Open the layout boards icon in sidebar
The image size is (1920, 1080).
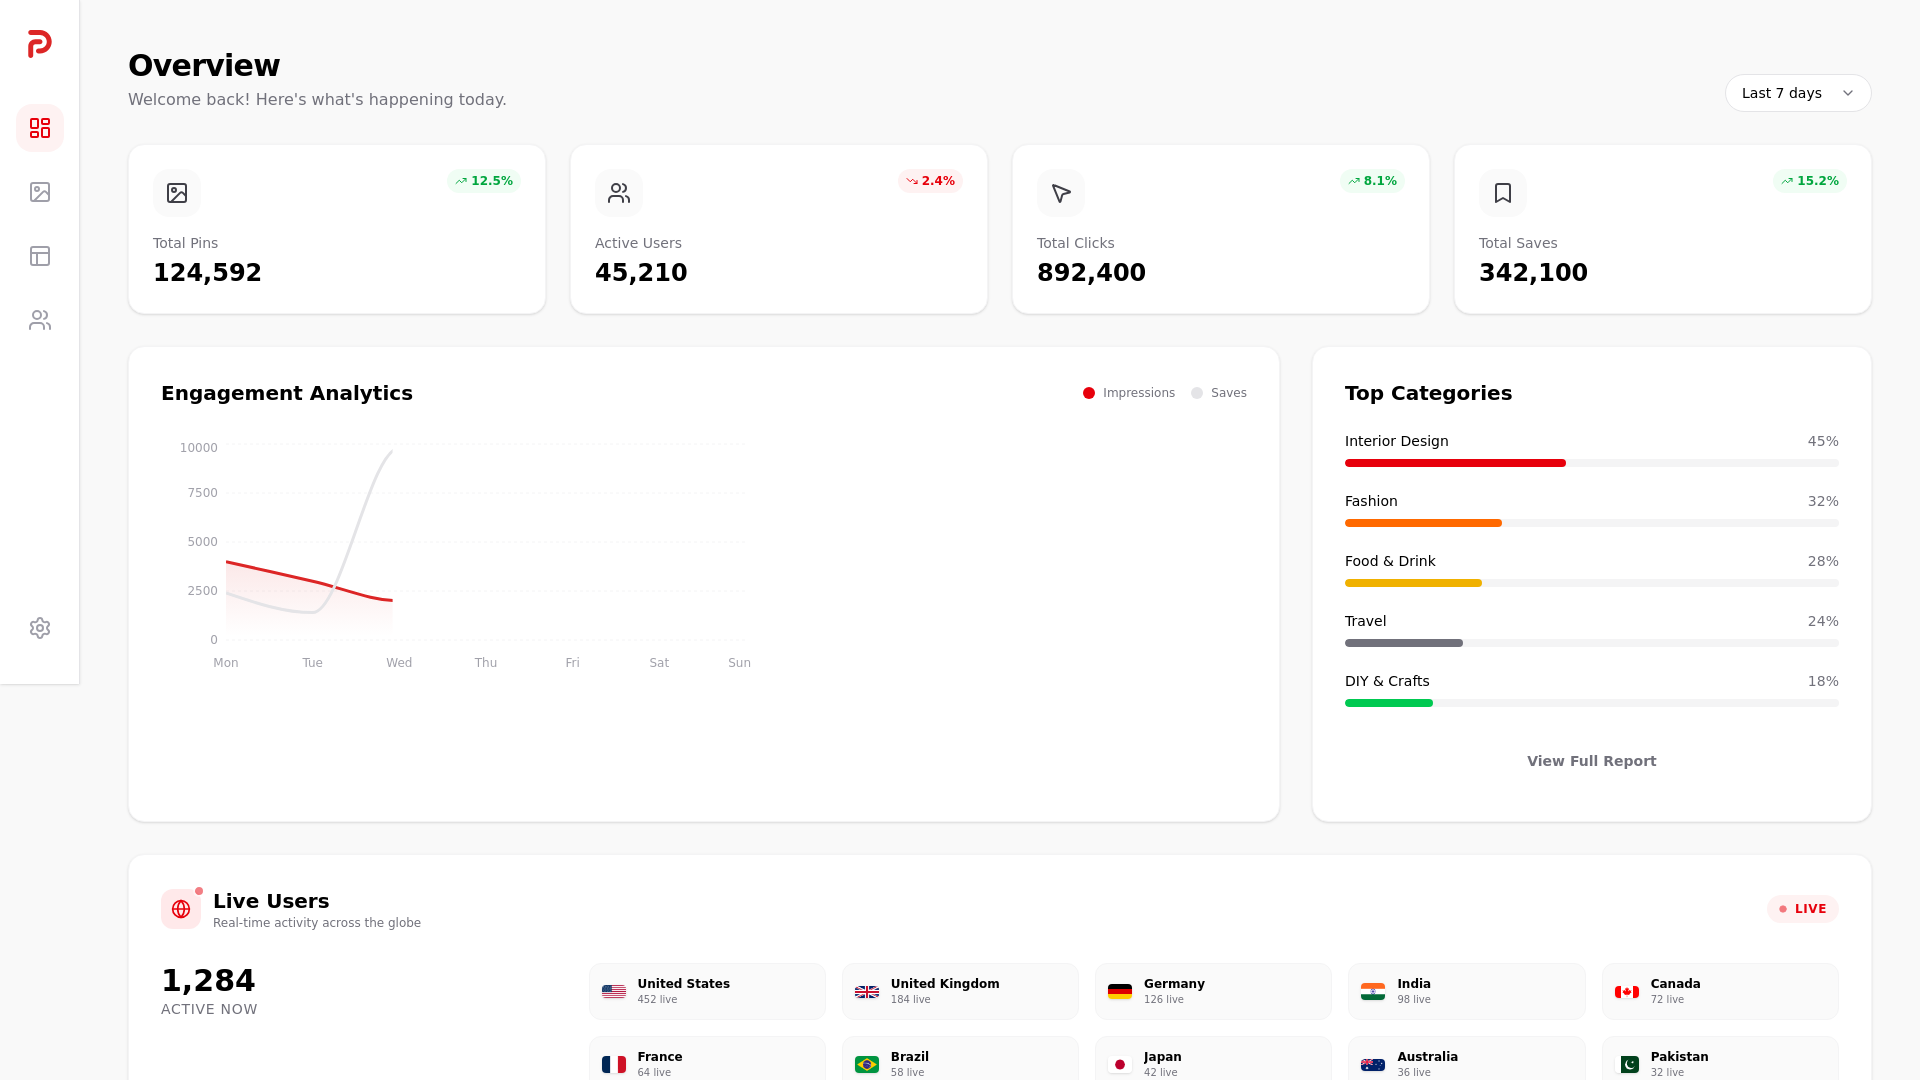(x=40, y=256)
